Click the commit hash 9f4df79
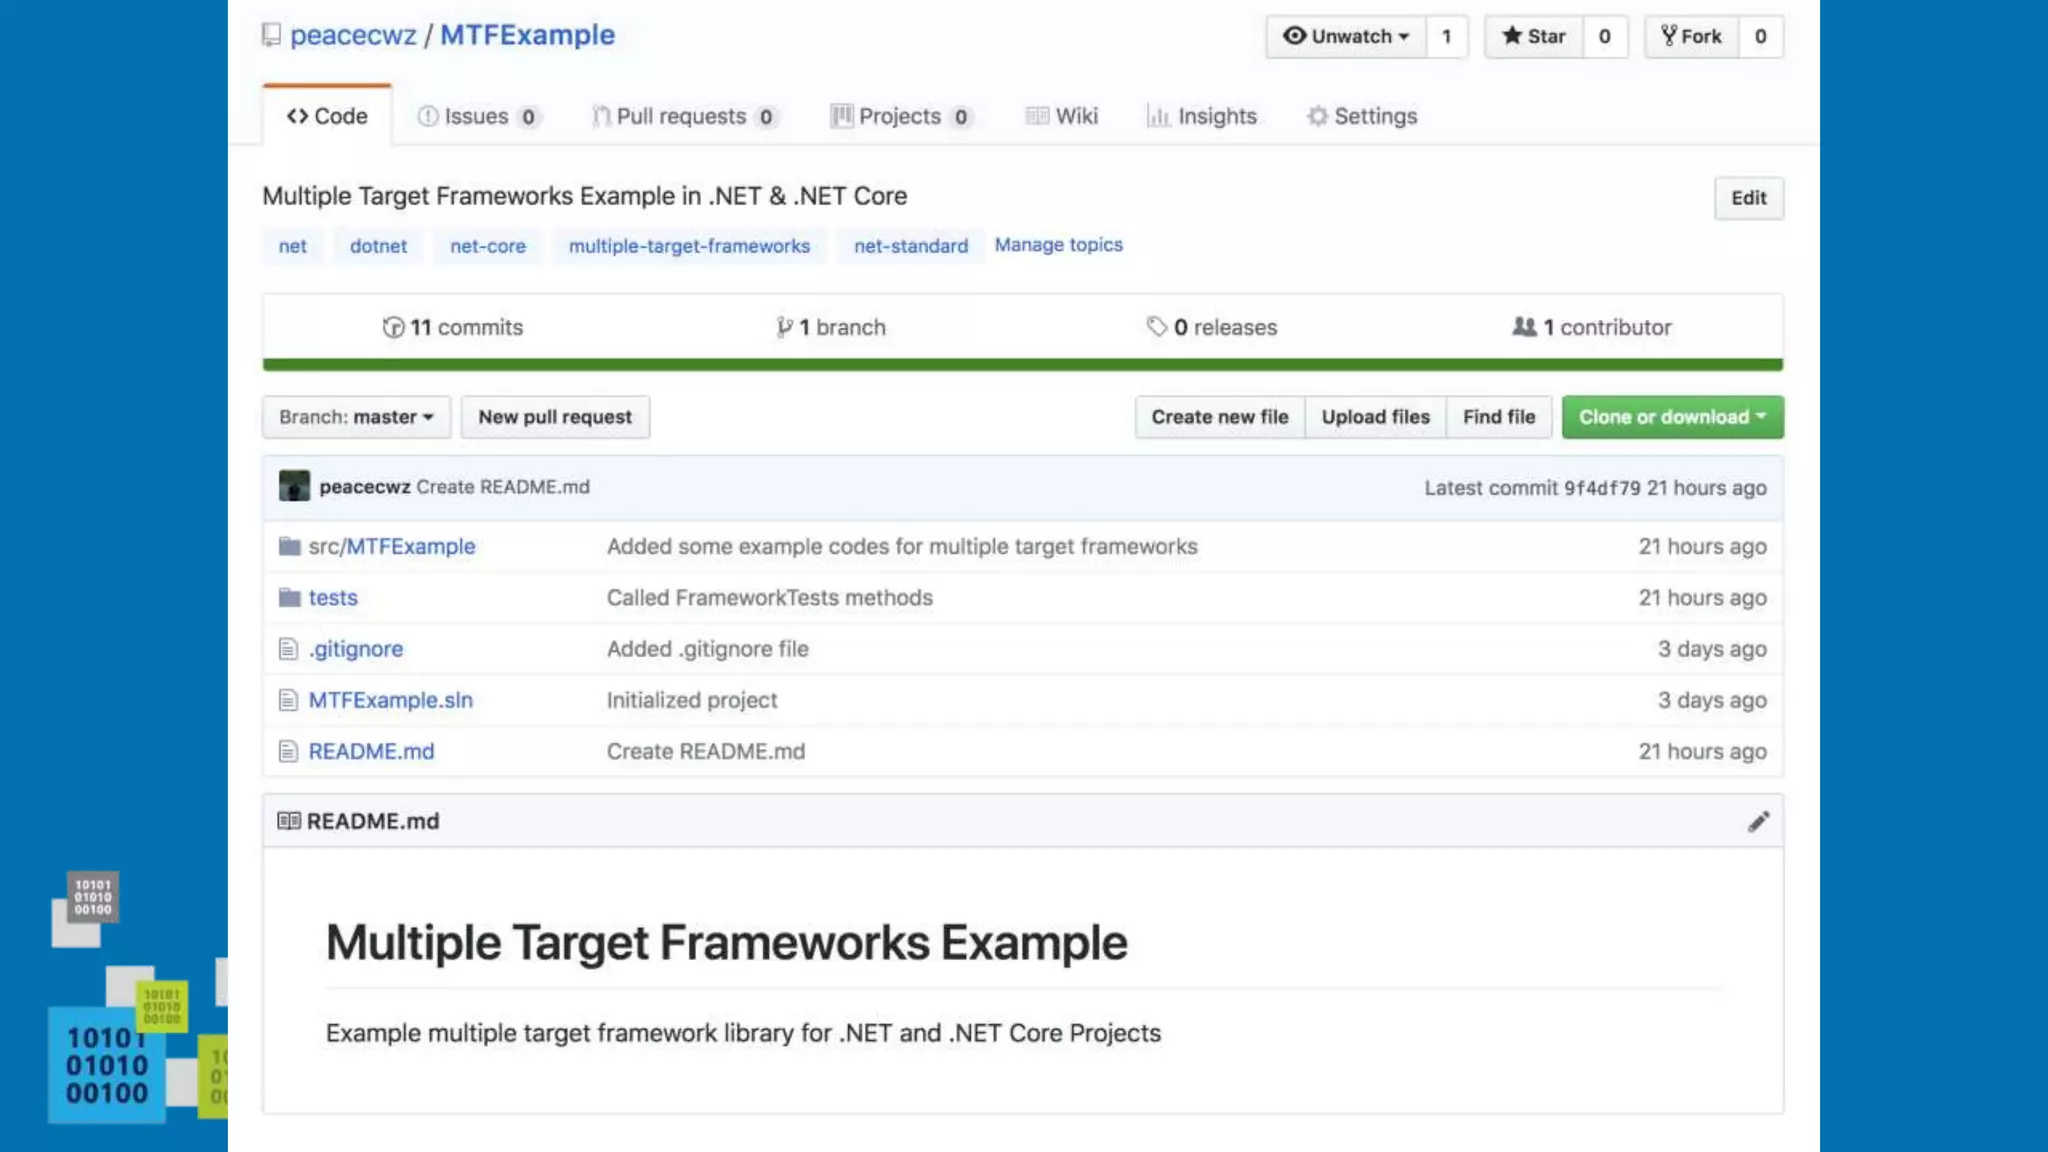The width and height of the screenshot is (2048, 1152). tap(1602, 488)
